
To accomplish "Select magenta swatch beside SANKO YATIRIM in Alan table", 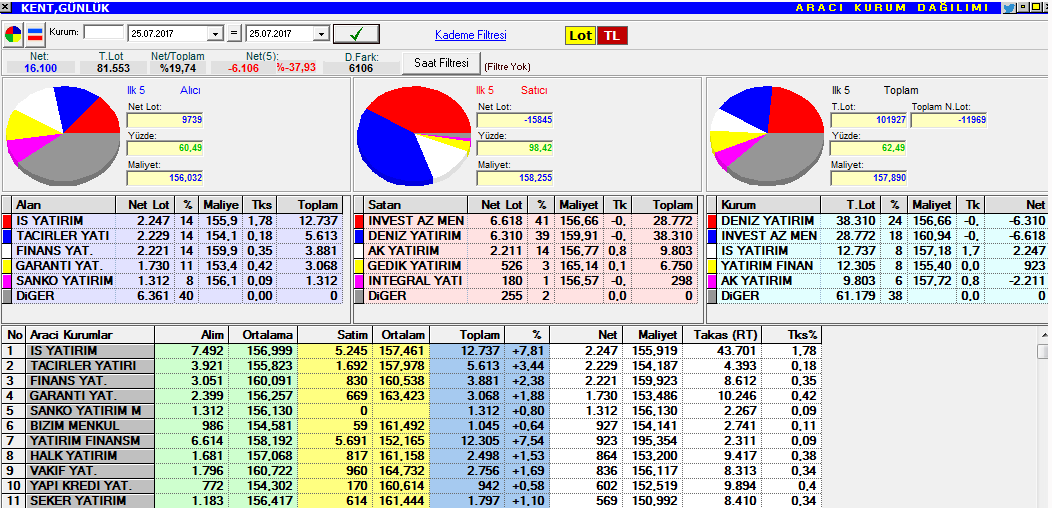I will (x=7, y=280).
